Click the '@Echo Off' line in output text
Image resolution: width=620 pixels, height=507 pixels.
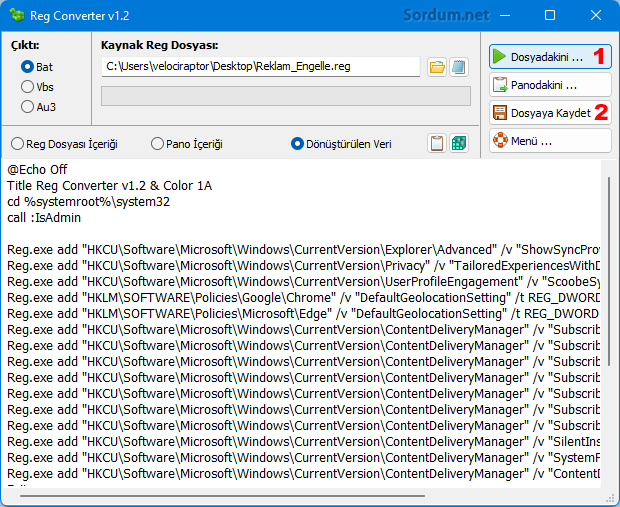(37, 169)
